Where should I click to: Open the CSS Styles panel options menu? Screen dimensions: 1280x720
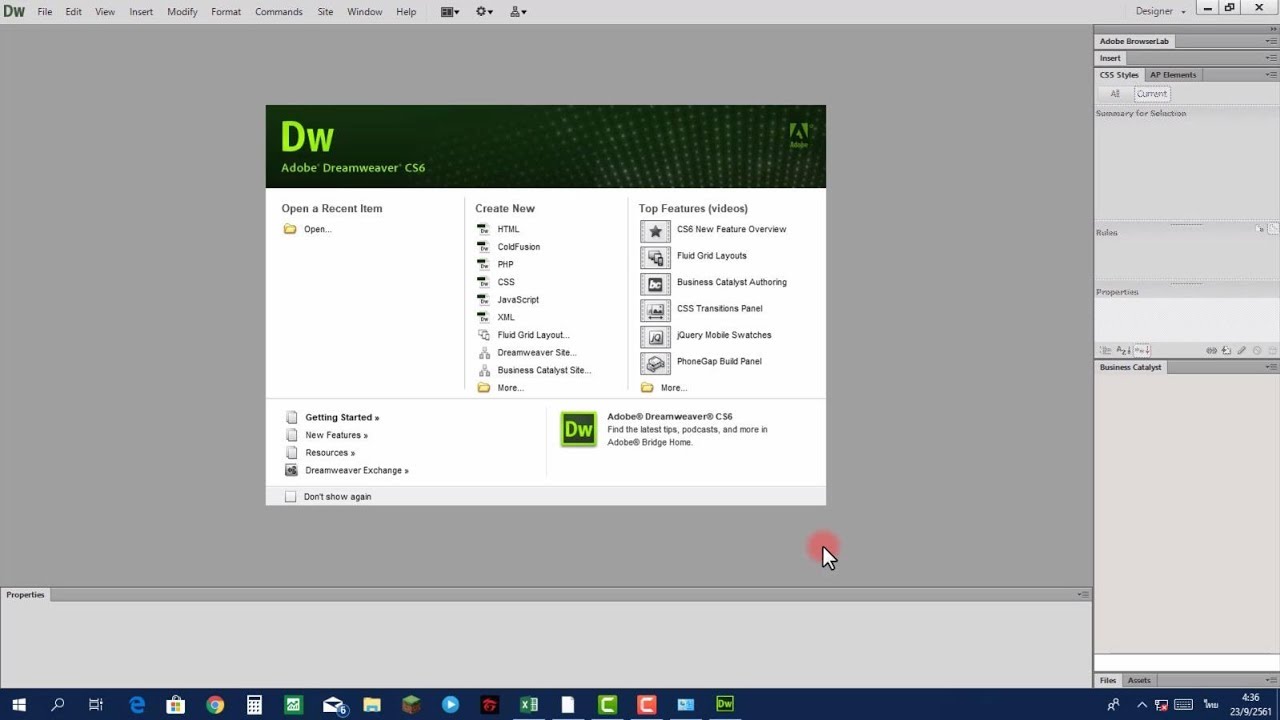tap(1271, 75)
